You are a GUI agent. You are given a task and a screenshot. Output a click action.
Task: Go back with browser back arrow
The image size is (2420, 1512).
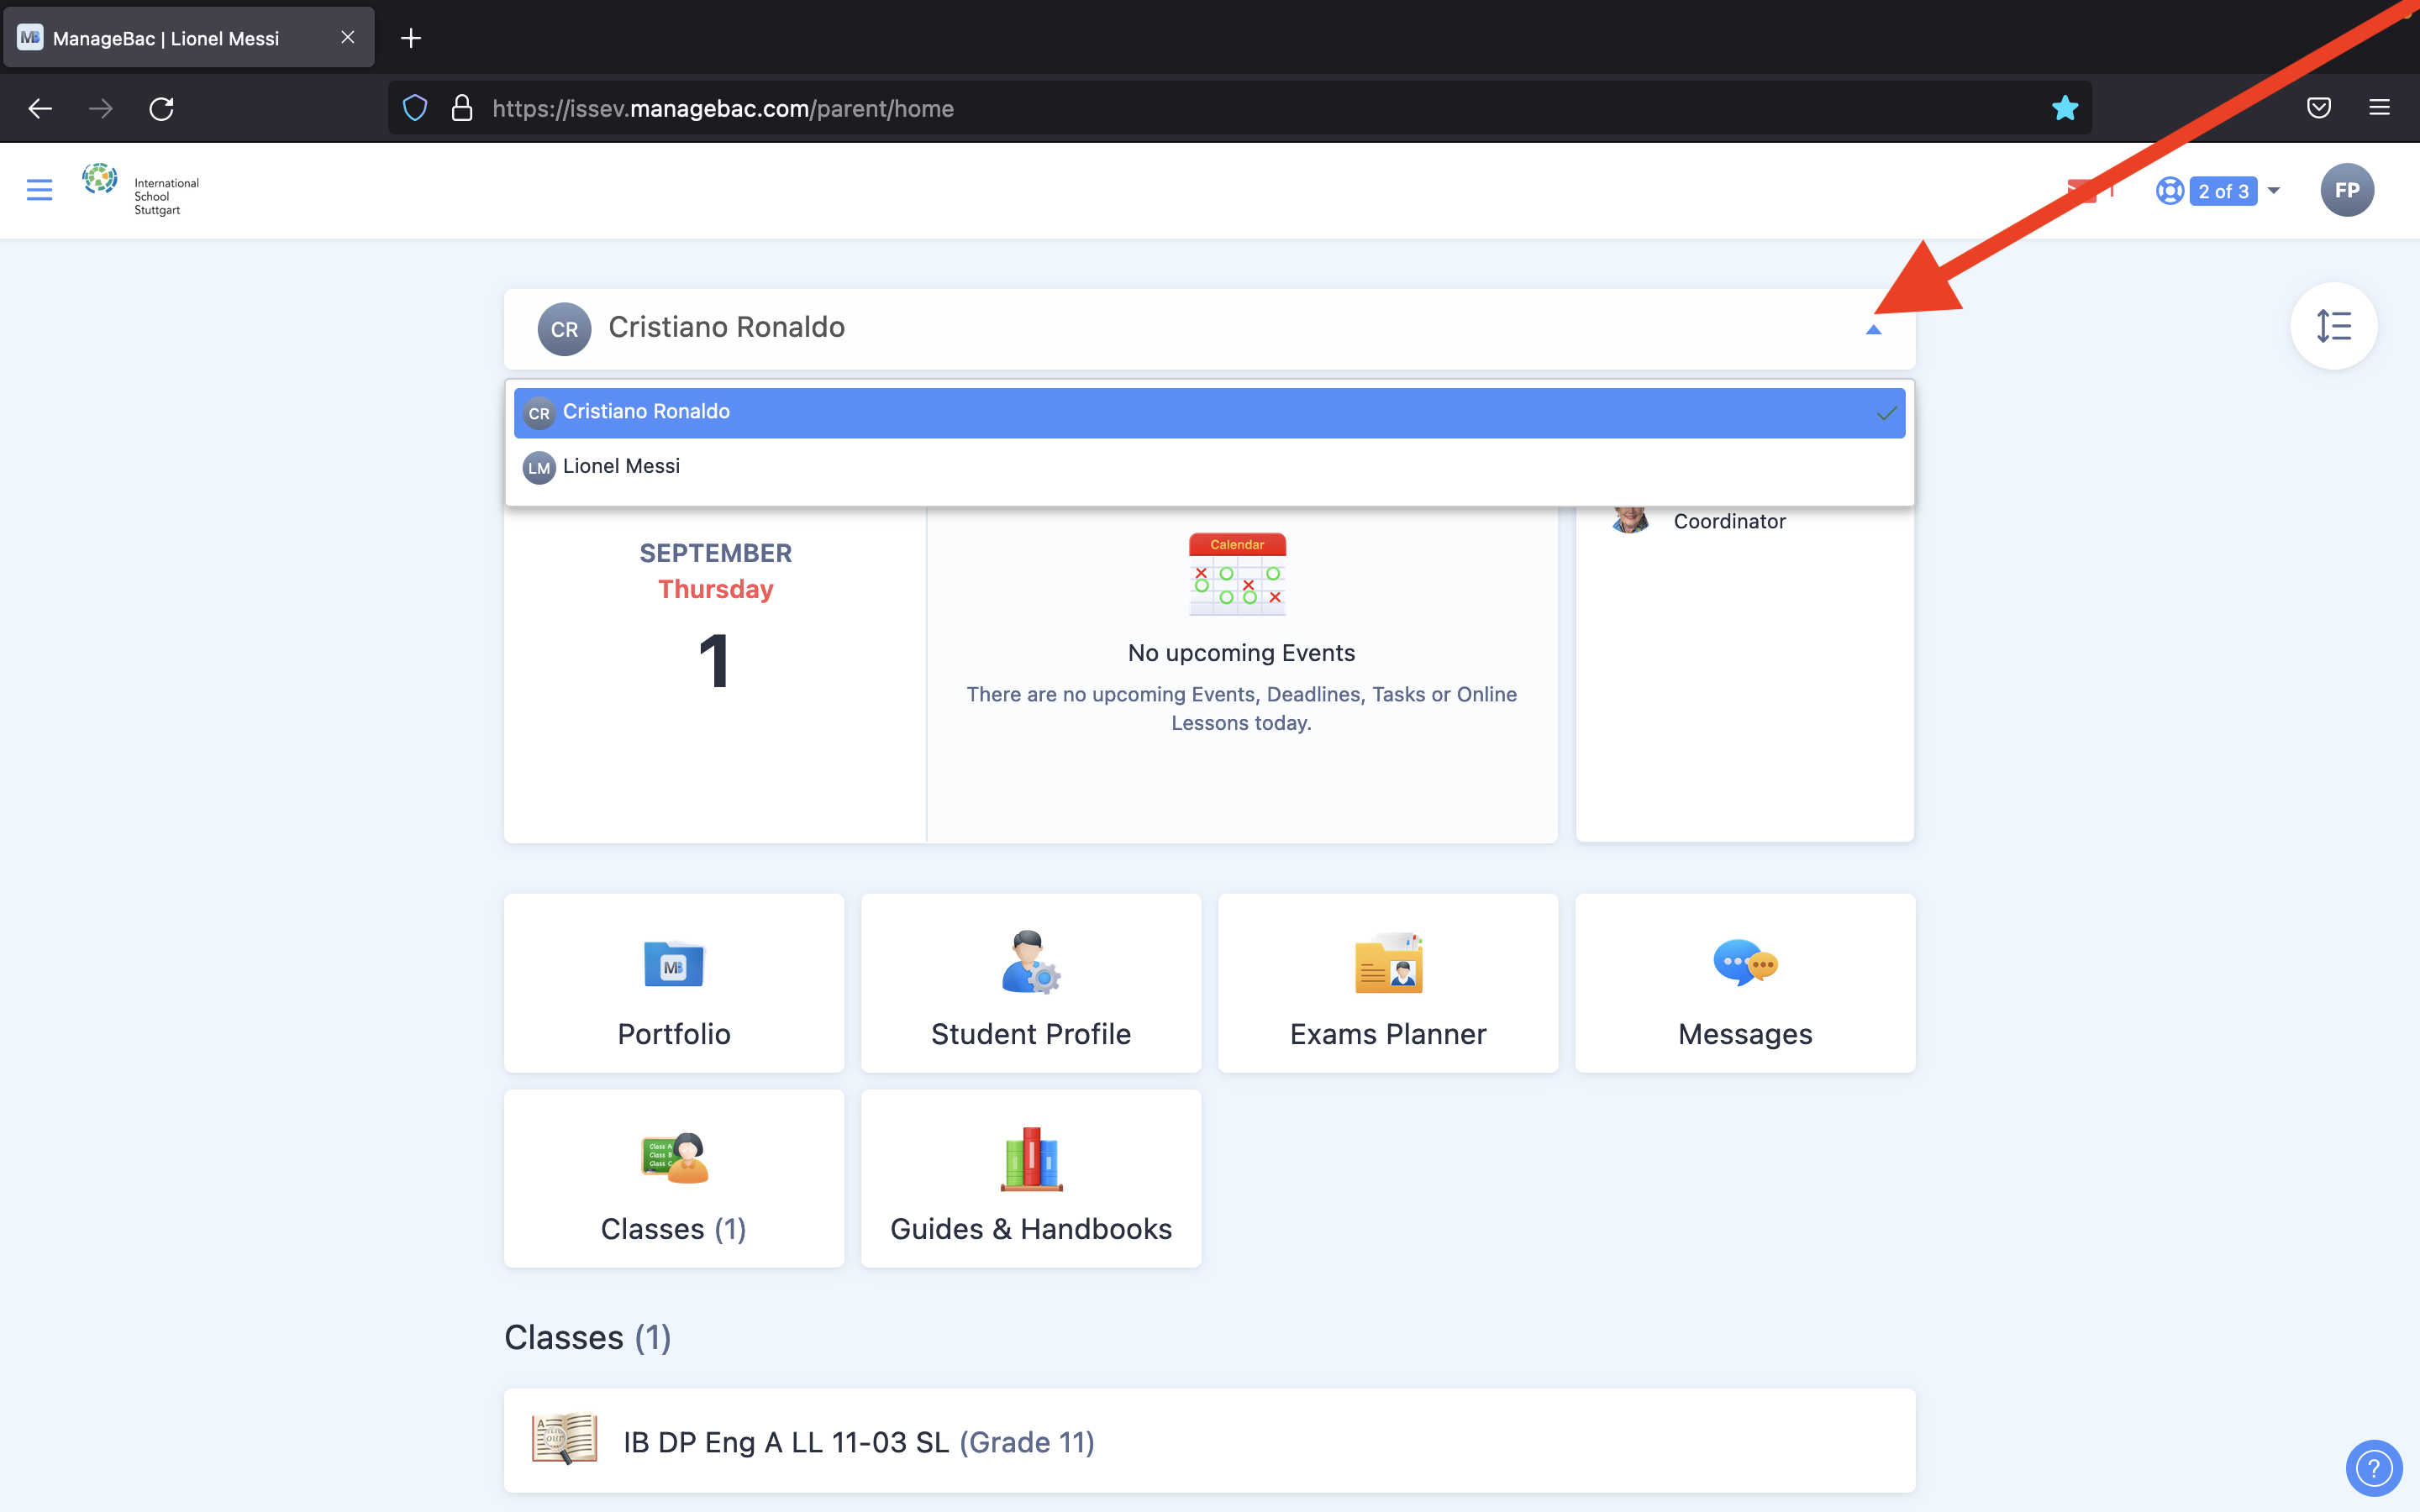(x=40, y=108)
